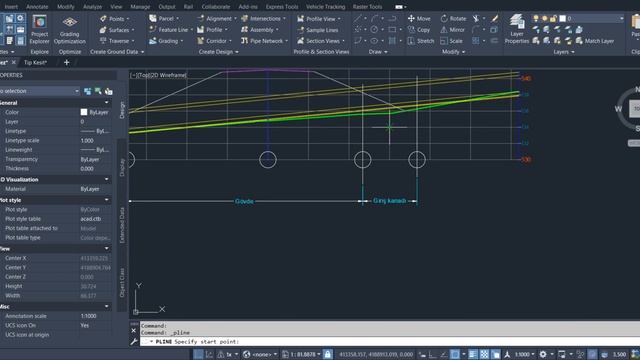The height and width of the screenshot is (360, 640).
Task: Open the Points dropdown
Action: (115, 19)
